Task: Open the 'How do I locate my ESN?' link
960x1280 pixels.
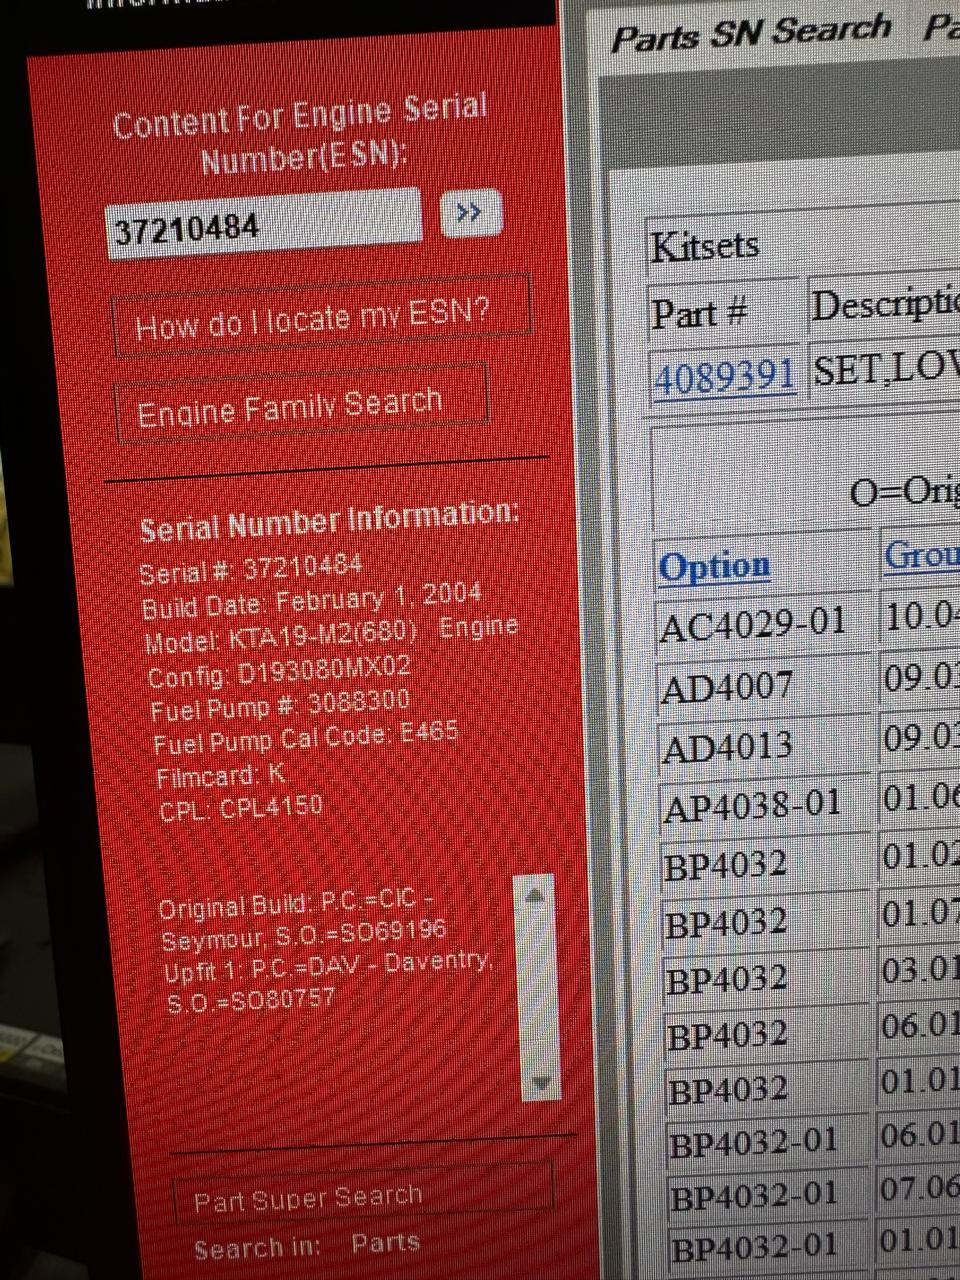Action: (320, 318)
